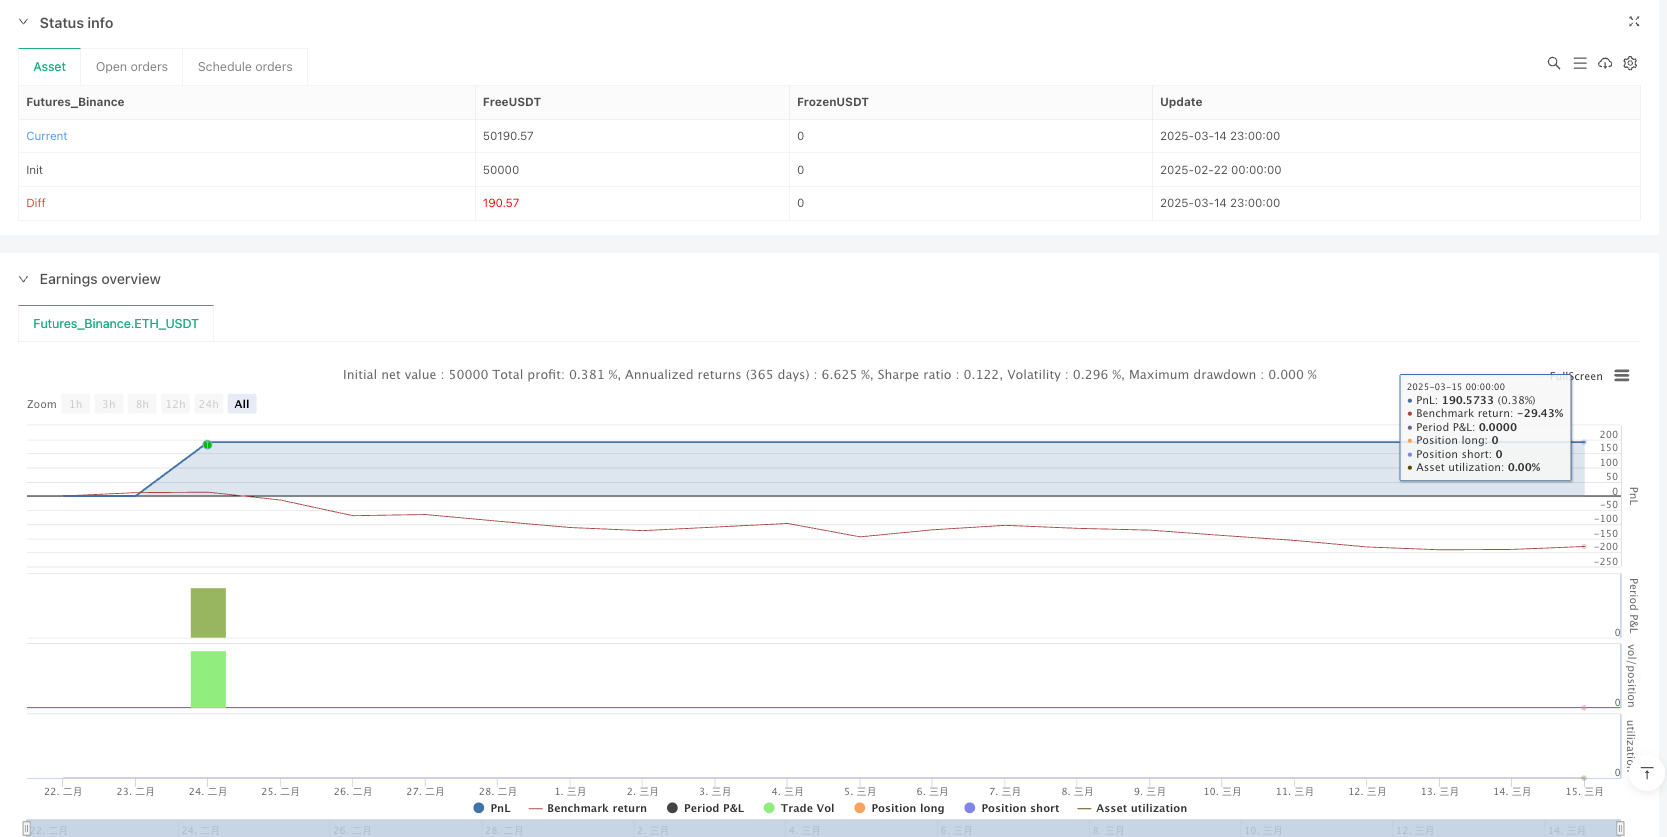Toggle Position short series in legend
1667x837 pixels.
[x=1011, y=808]
